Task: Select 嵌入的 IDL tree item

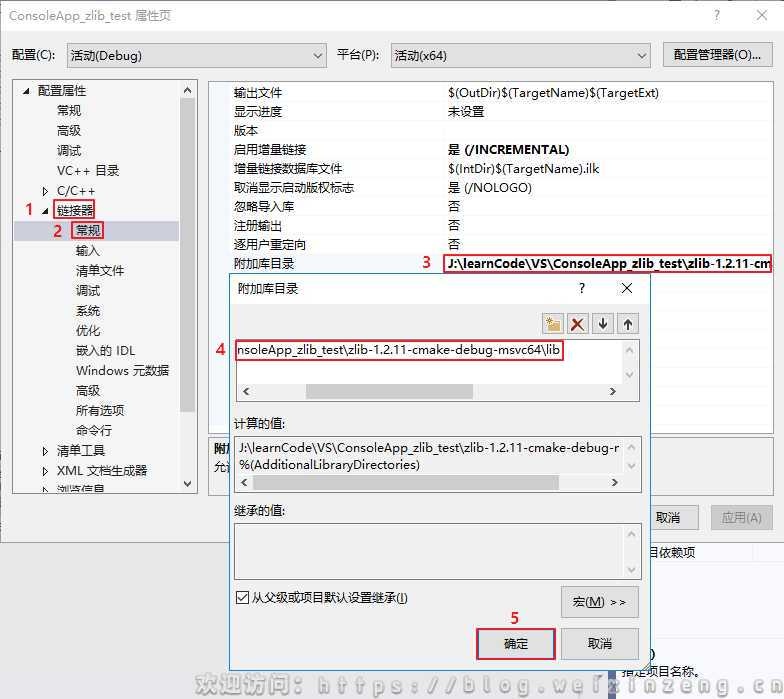Action: pos(106,350)
